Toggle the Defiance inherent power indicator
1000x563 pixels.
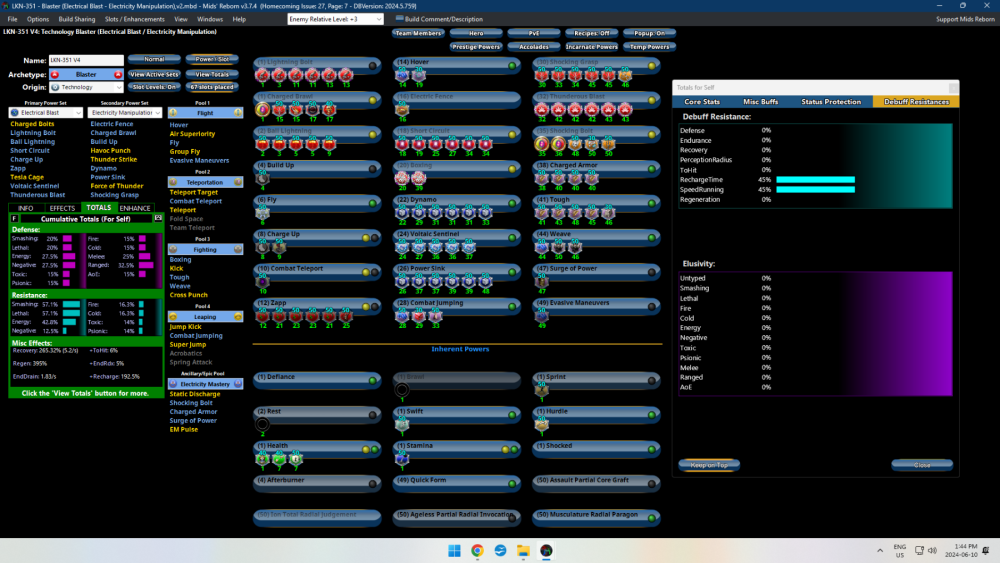(373, 381)
